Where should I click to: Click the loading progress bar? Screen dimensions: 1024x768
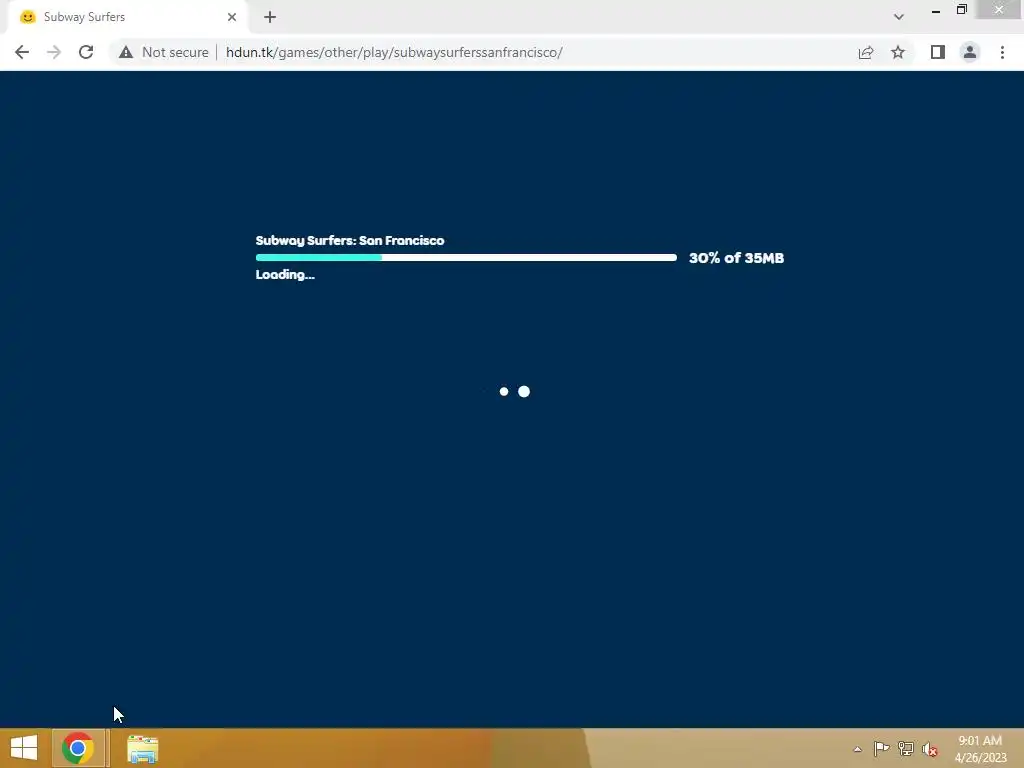coord(466,257)
